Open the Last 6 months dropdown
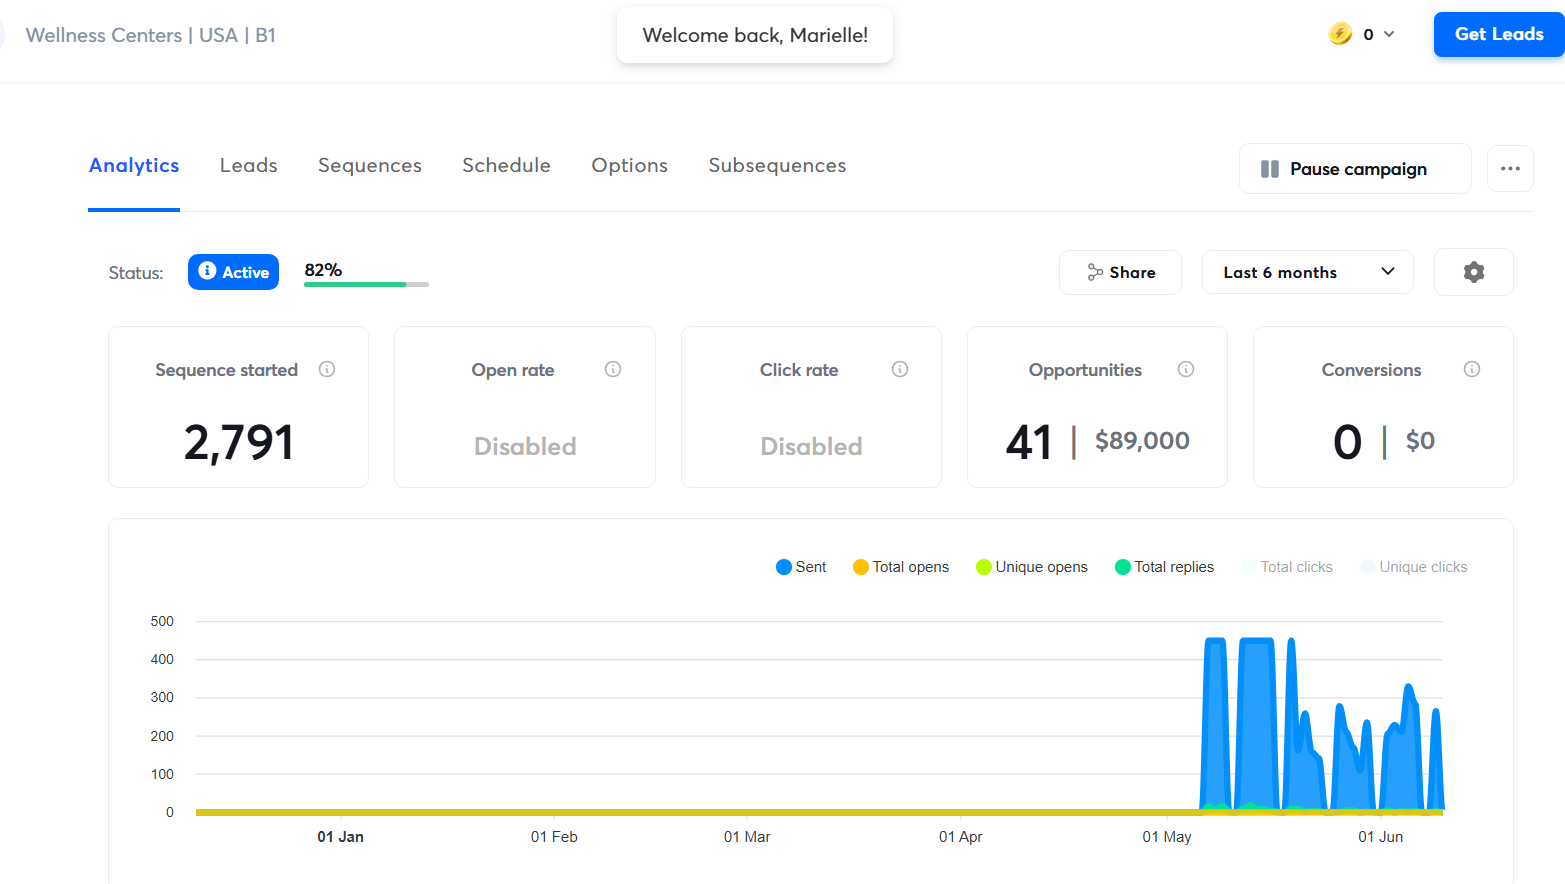1565x884 pixels. click(1307, 272)
